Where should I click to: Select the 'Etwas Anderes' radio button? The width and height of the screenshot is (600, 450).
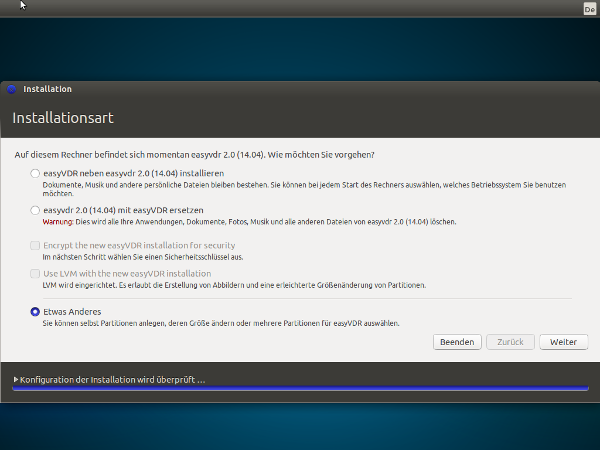click(x=36, y=312)
